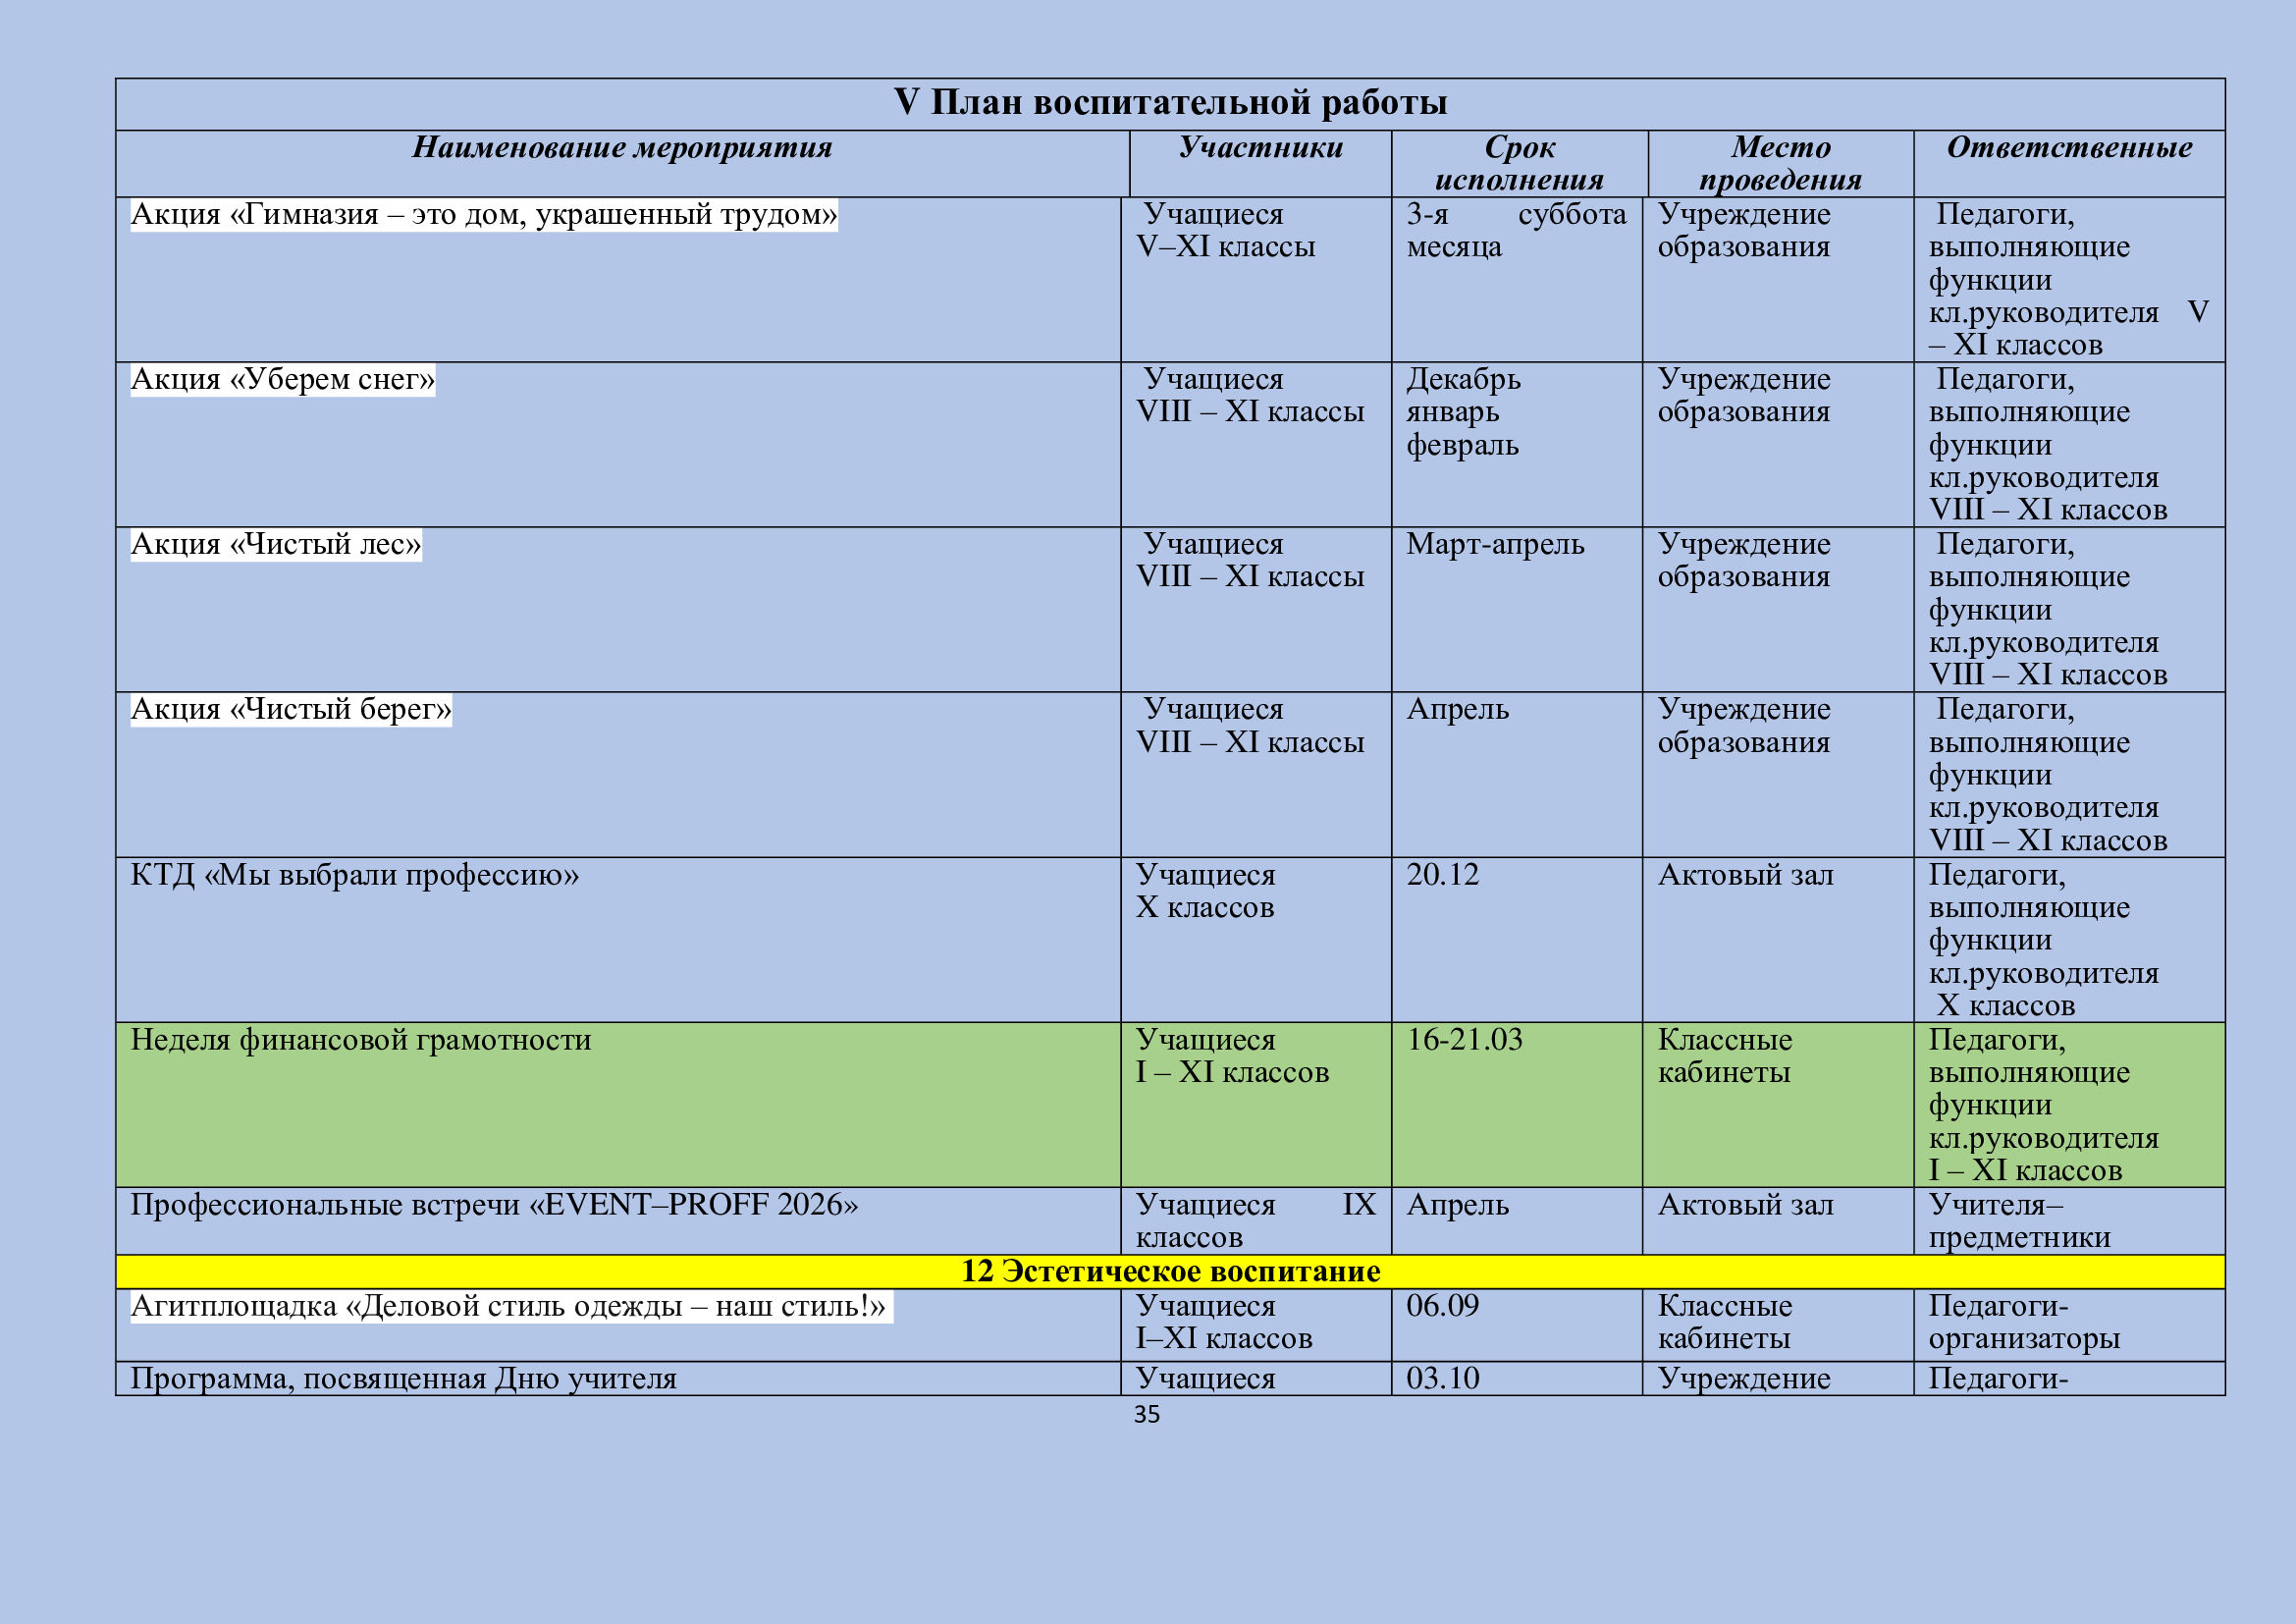This screenshot has height=1624, width=2296.
Task: Click the green 'Неделя финансовой грамотности' row
Action: click(361, 1041)
